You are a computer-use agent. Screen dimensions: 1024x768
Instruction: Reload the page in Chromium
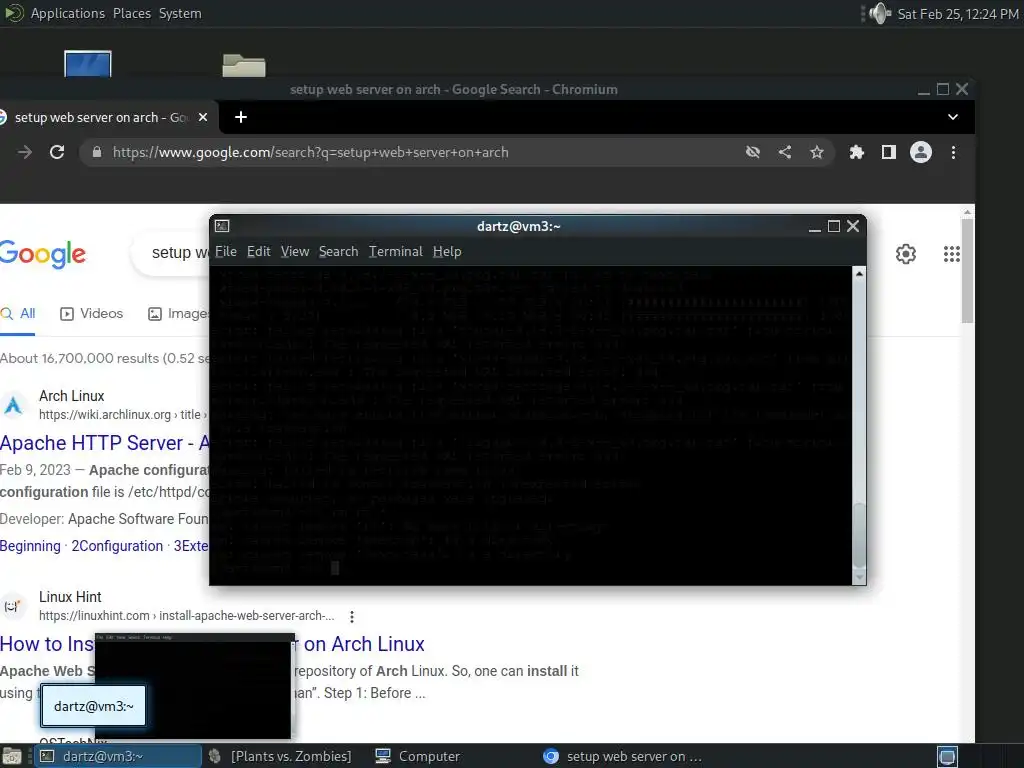point(57,152)
